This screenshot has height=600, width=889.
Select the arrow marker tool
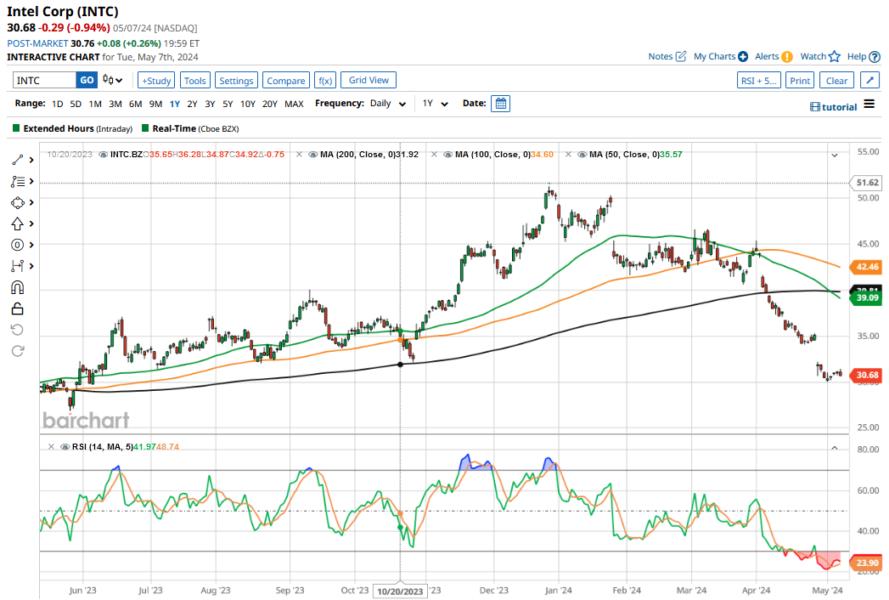click(17, 223)
